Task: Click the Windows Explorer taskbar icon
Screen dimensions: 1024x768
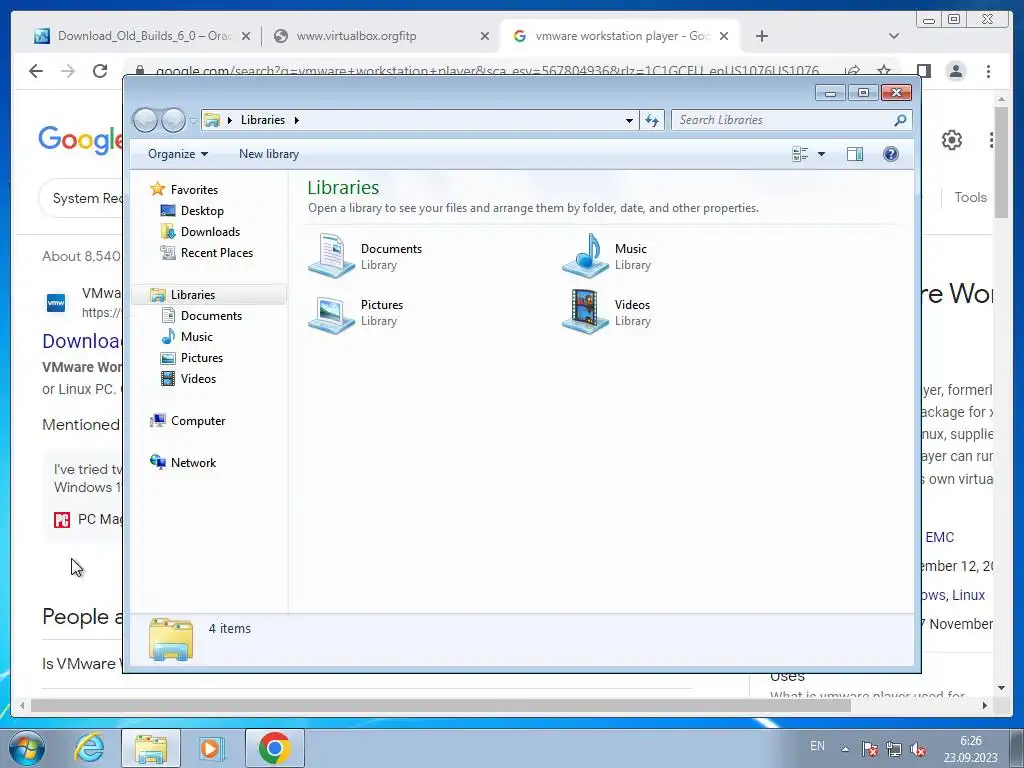Action: 151,748
